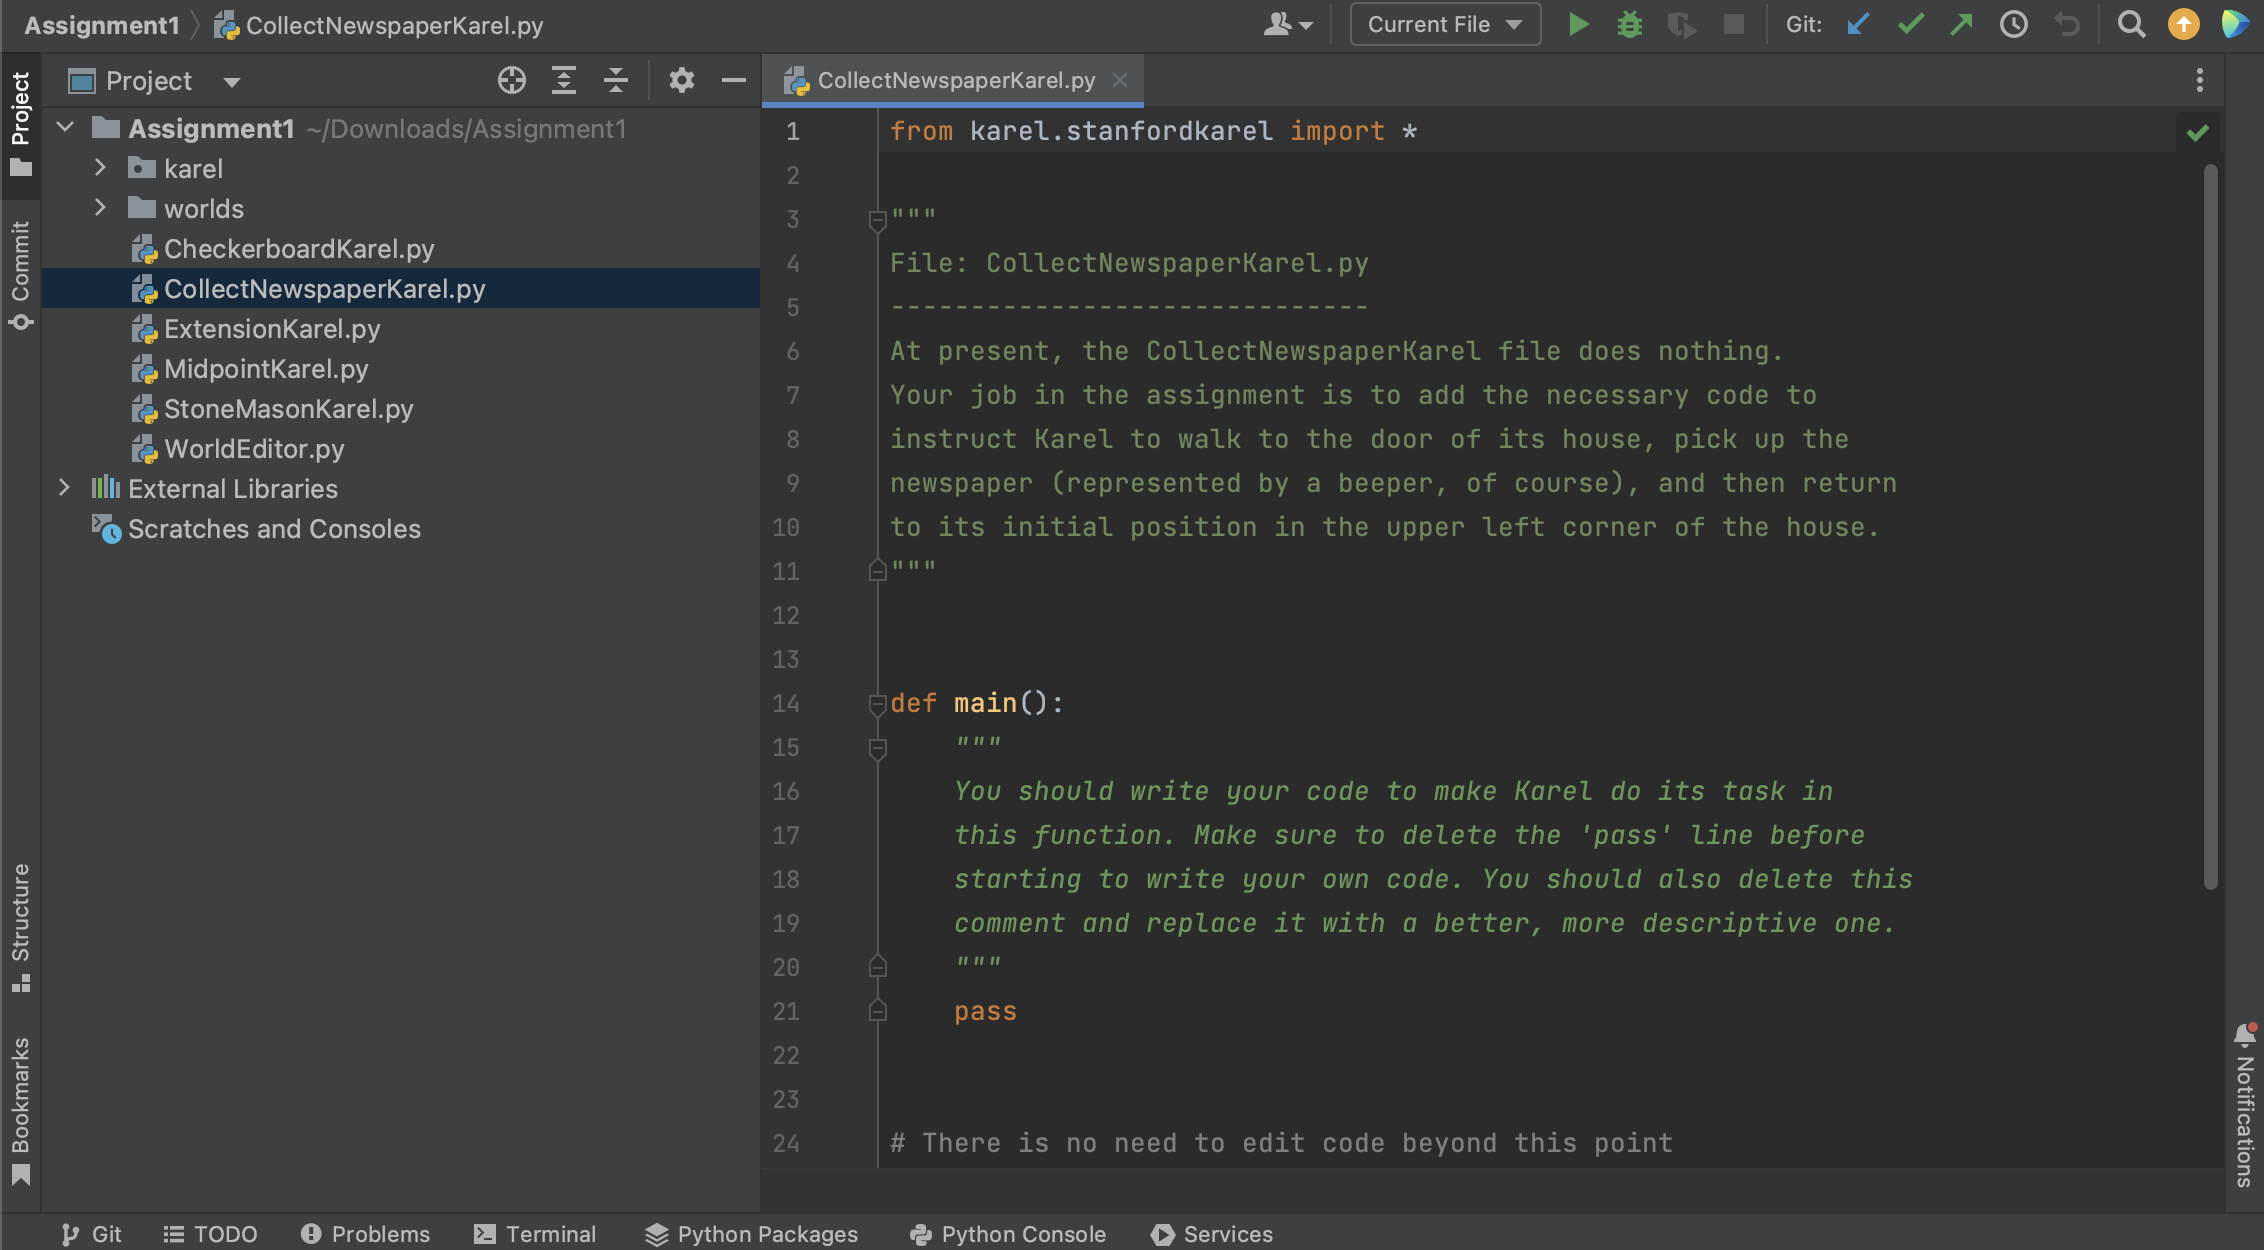This screenshot has height=1250, width=2264.
Task: Click Collapse All in Project panel
Action: point(616,80)
